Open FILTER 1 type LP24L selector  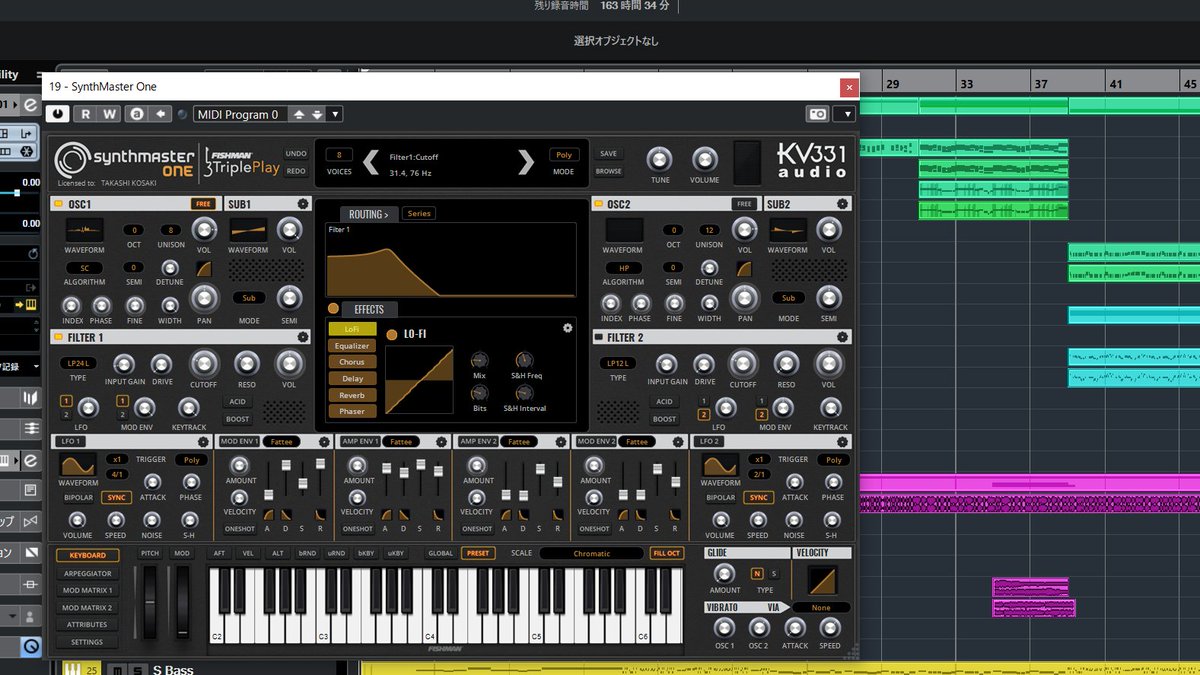pos(78,362)
